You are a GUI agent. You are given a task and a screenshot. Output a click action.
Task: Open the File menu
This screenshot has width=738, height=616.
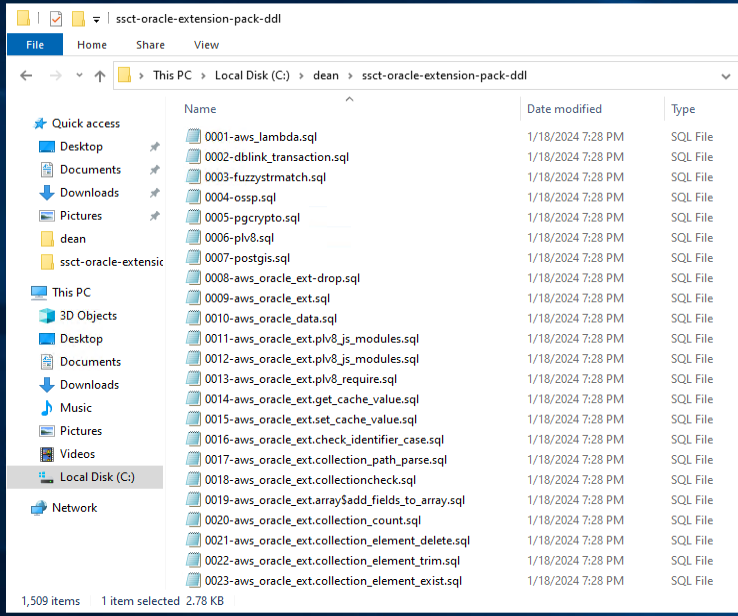34,45
